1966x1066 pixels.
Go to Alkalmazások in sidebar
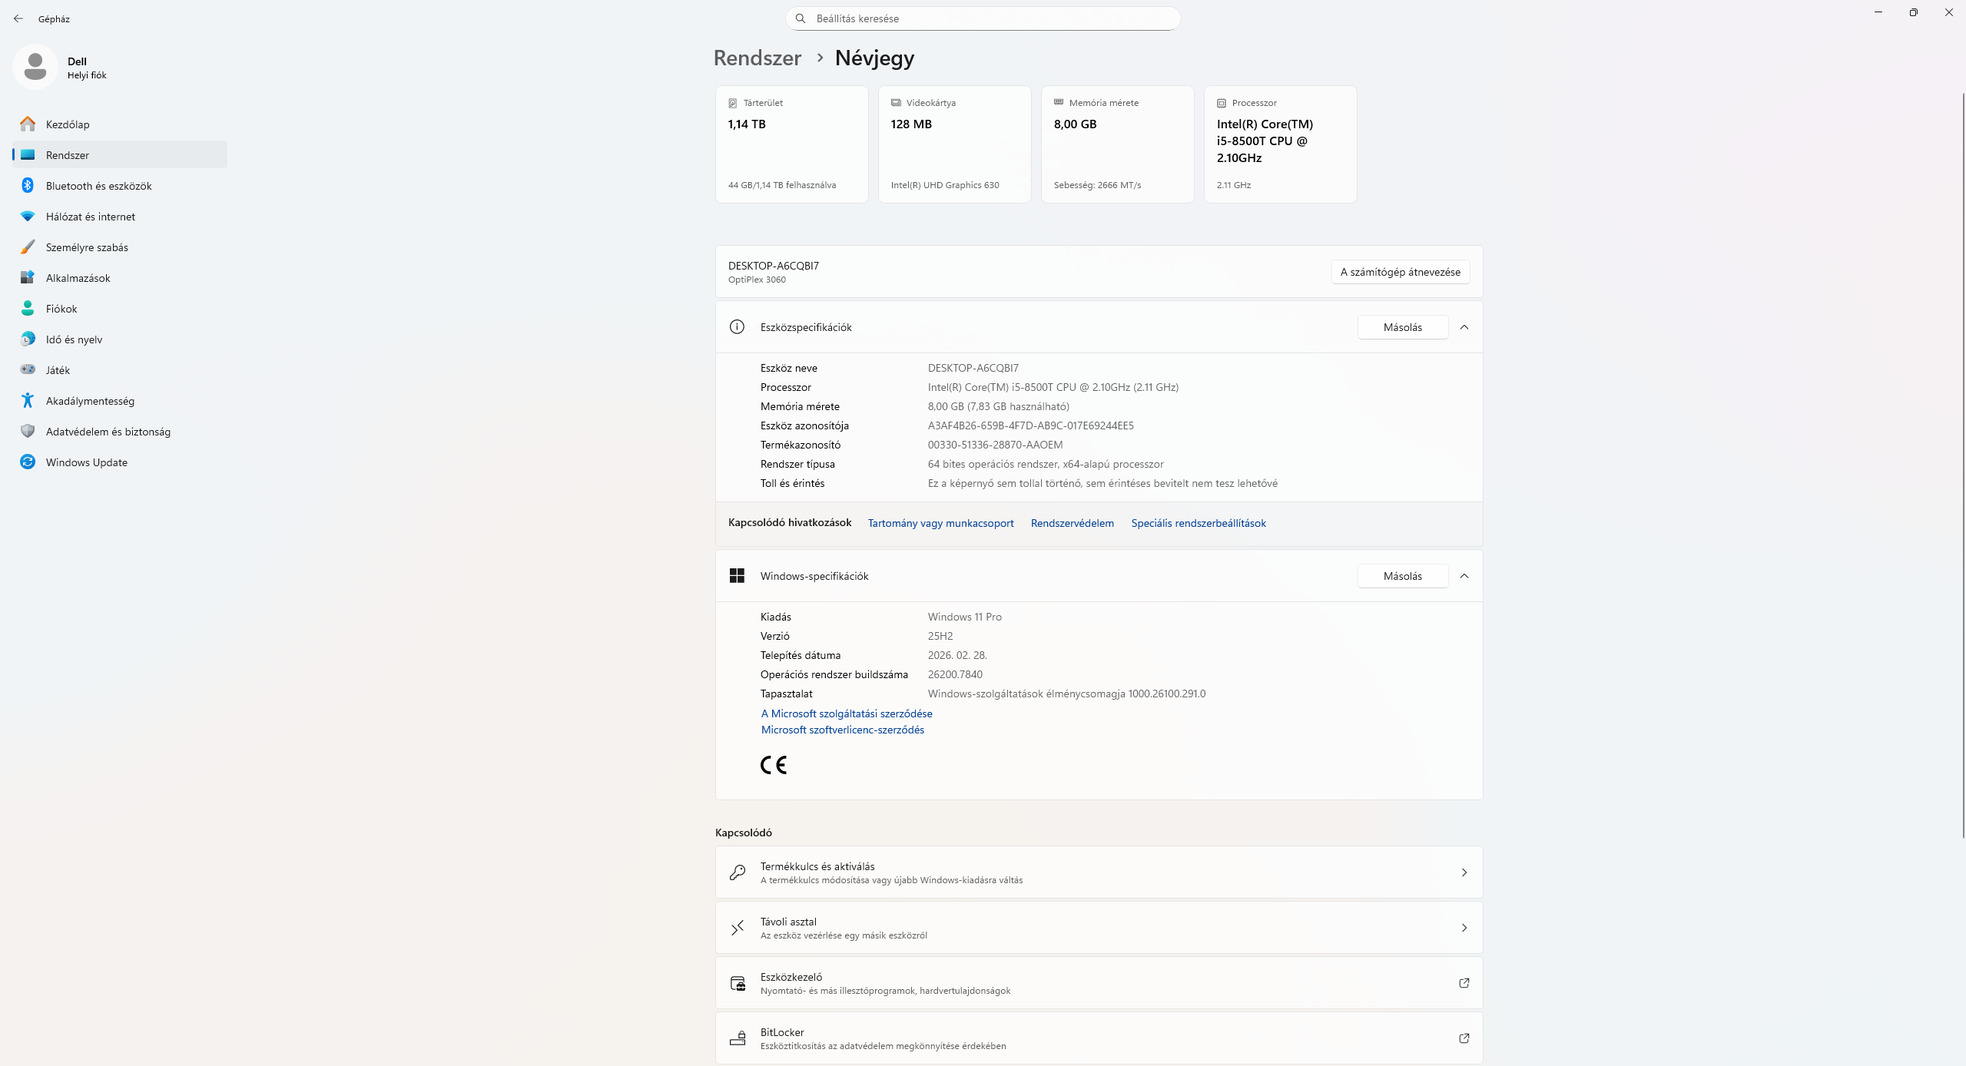click(x=78, y=278)
